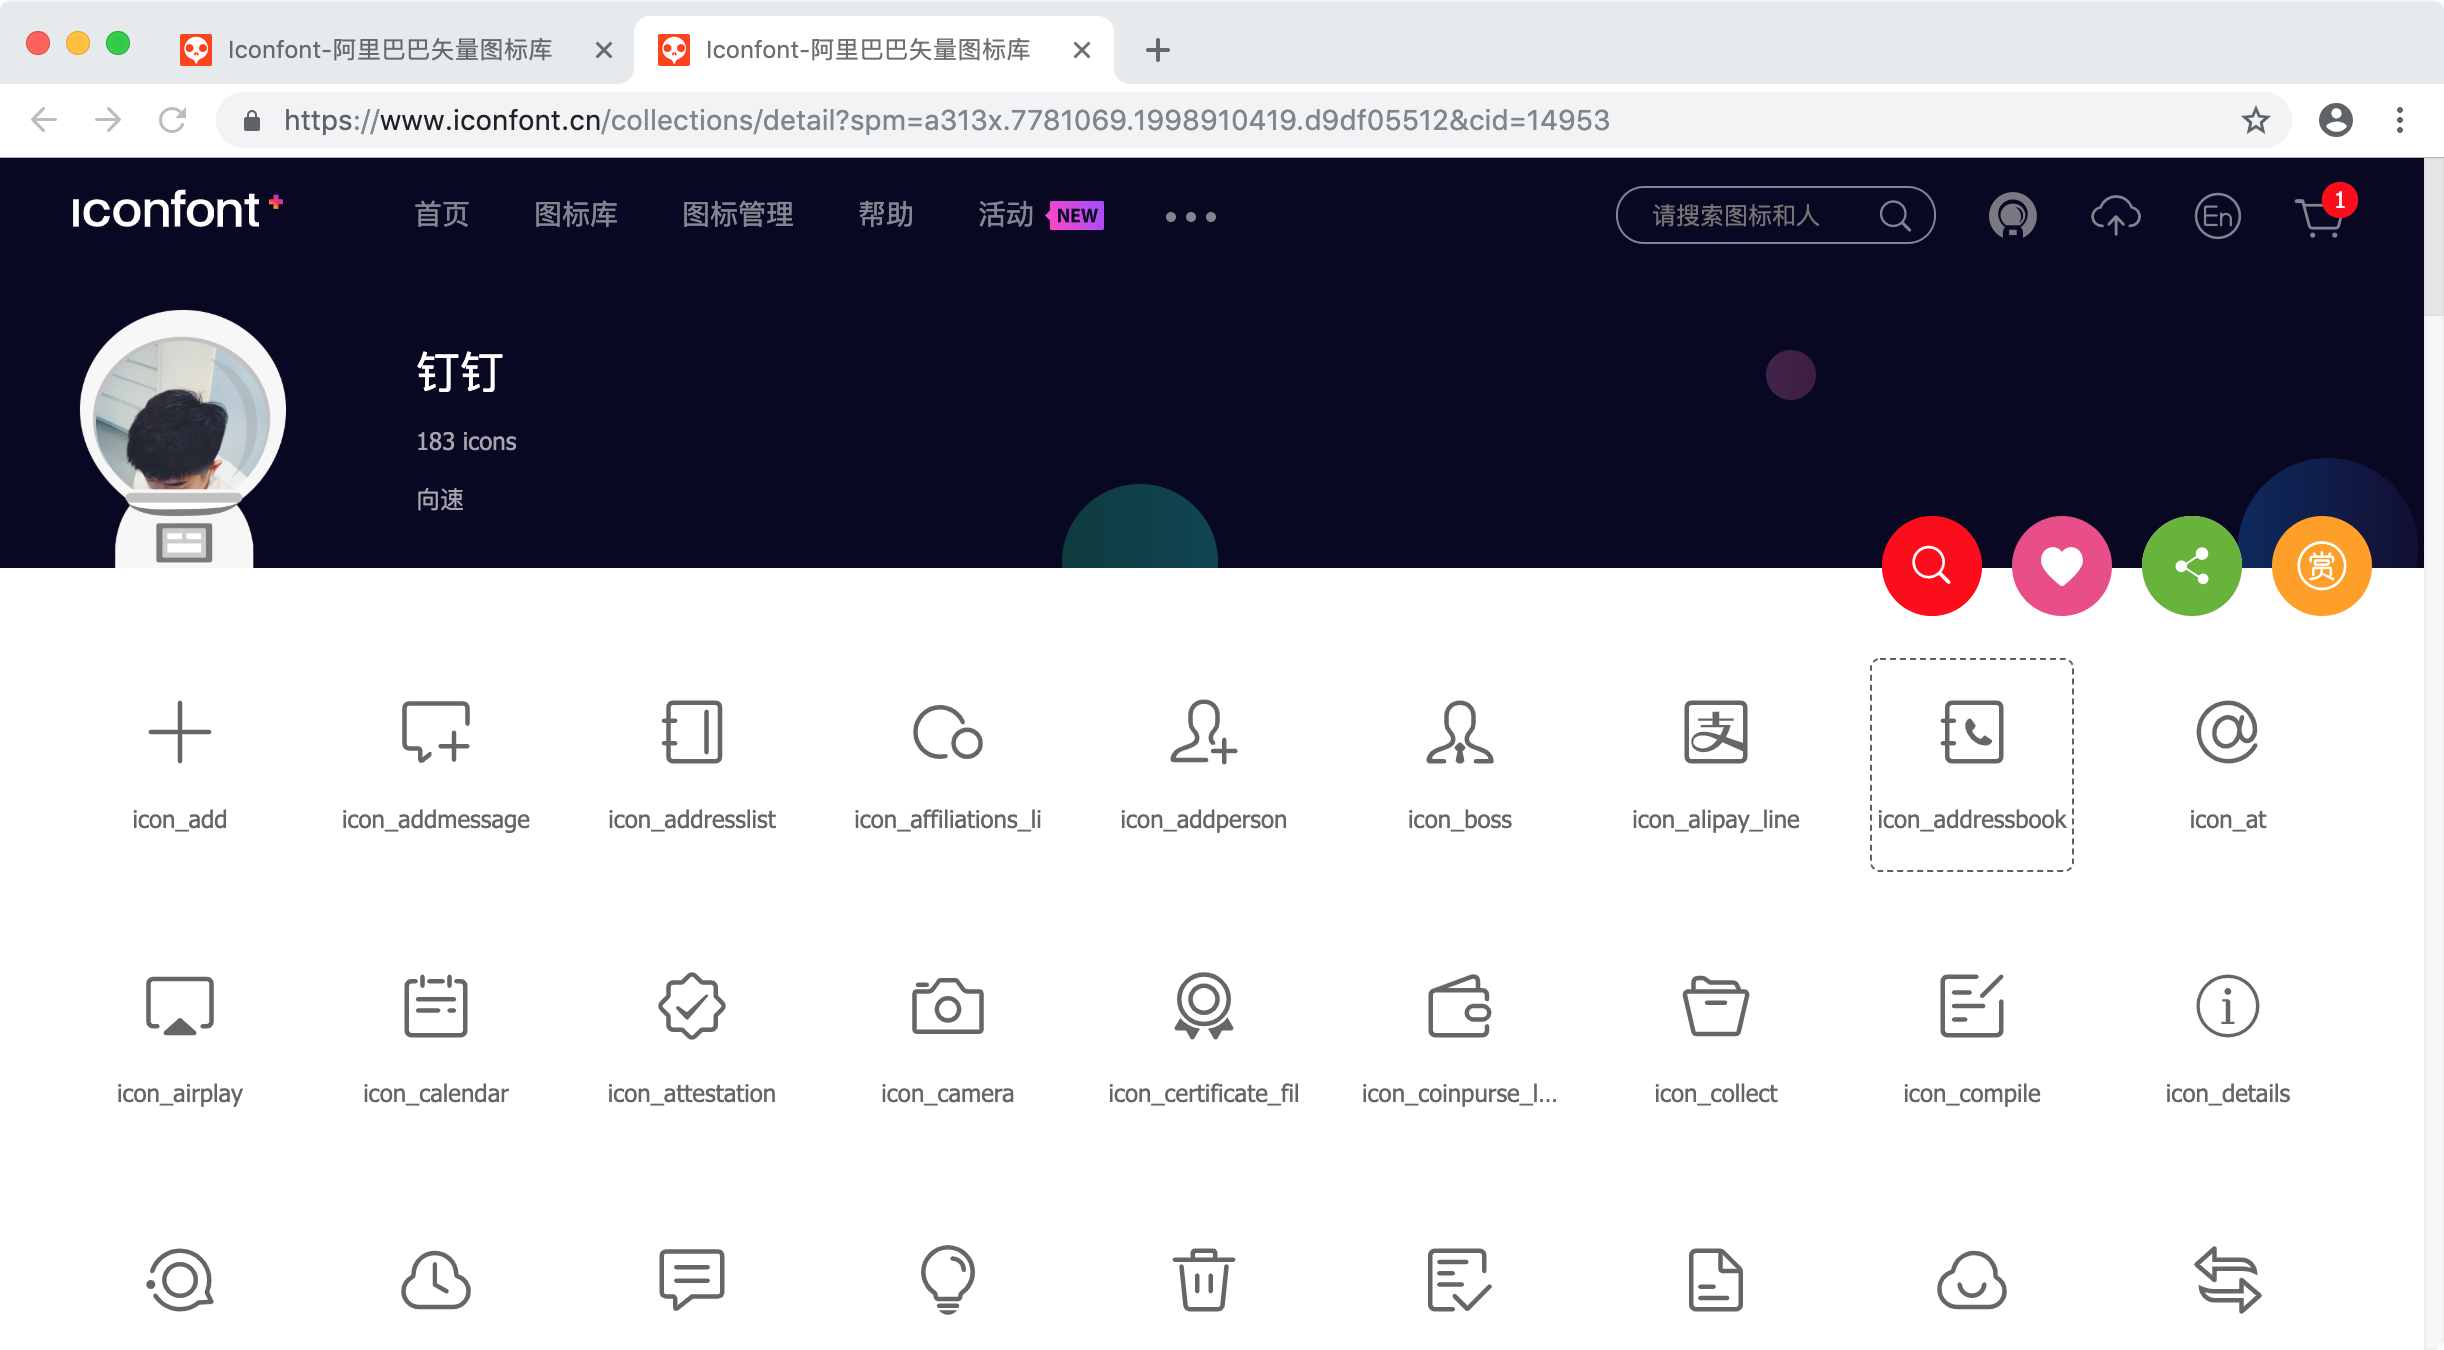Click the 请搜索图标和人 search field
Image resolution: width=2444 pixels, height=1350 pixels.
tap(1750, 215)
